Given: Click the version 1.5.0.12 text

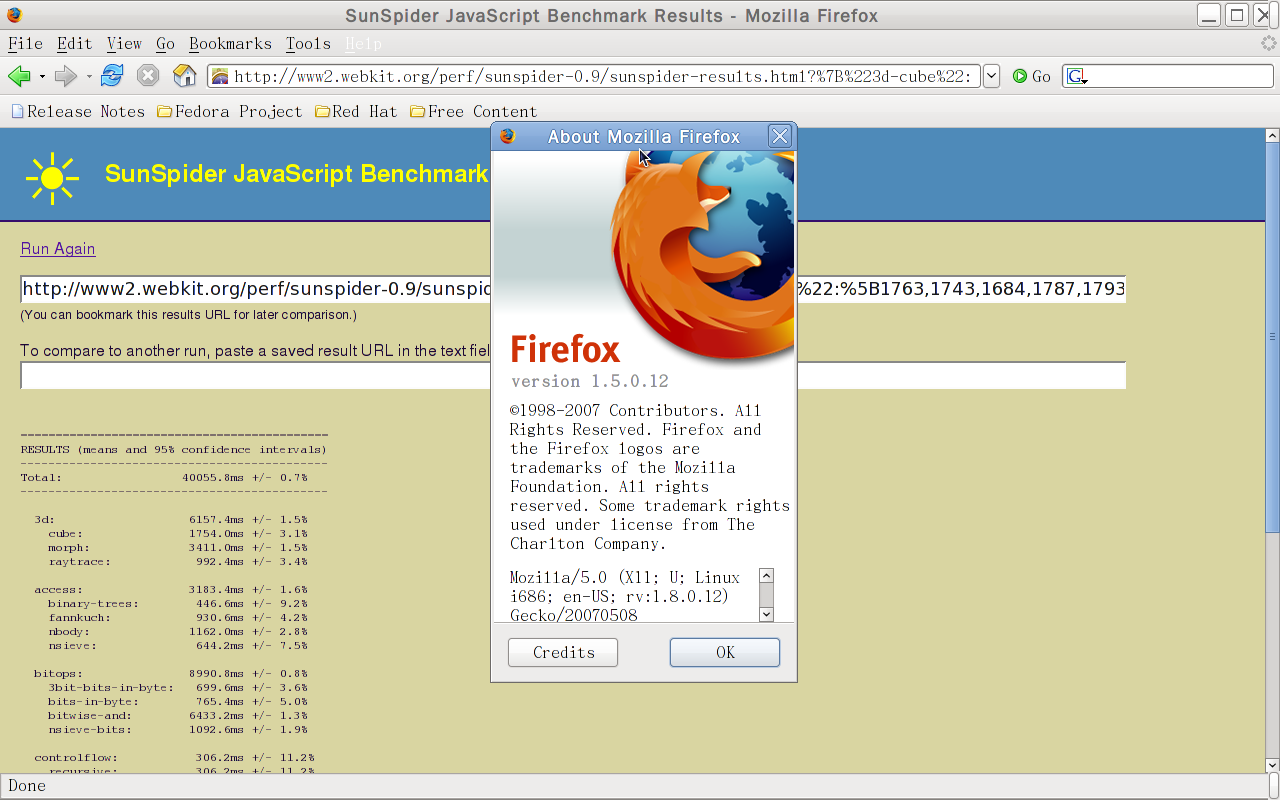Looking at the screenshot, I should [589, 381].
